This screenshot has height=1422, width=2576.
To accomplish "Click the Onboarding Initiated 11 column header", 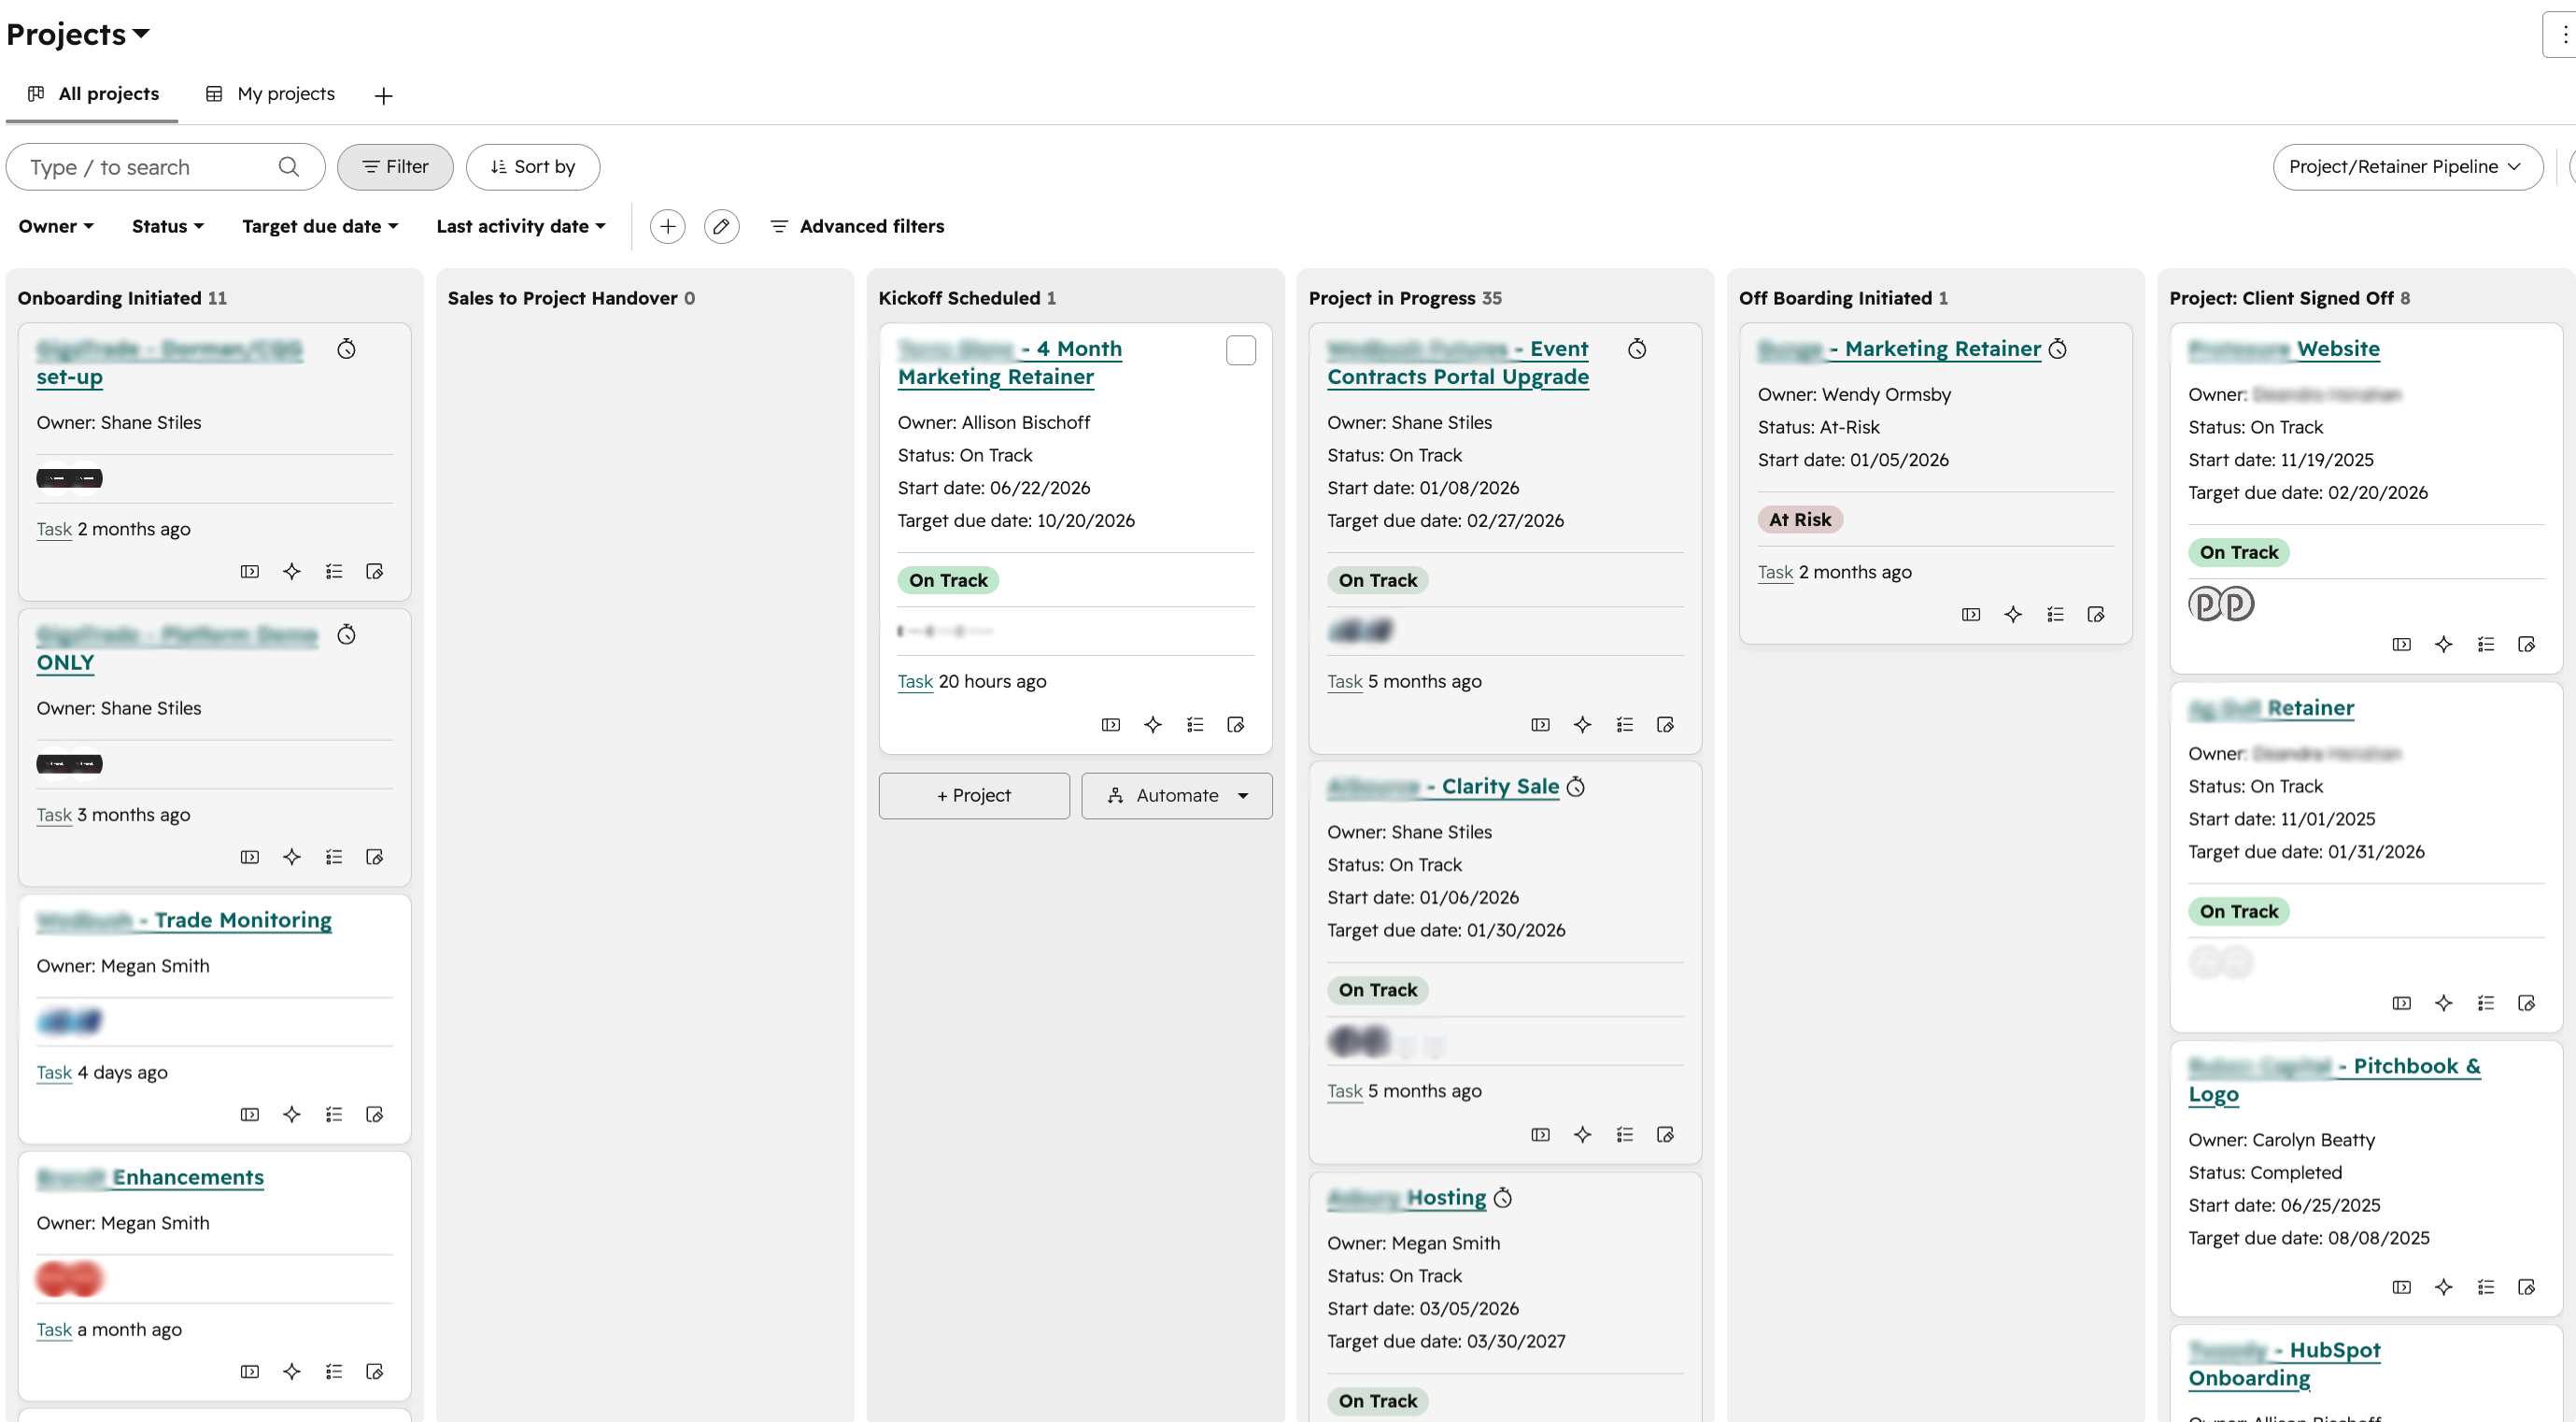I will pyautogui.click(x=122, y=298).
